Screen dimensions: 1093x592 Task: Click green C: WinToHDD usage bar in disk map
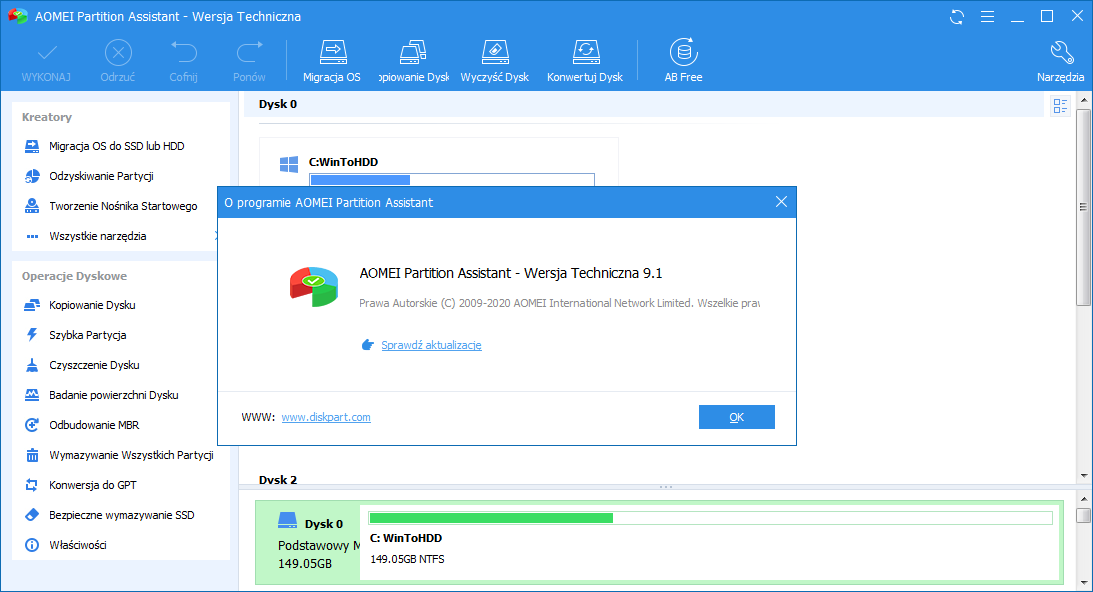(710, 518)
